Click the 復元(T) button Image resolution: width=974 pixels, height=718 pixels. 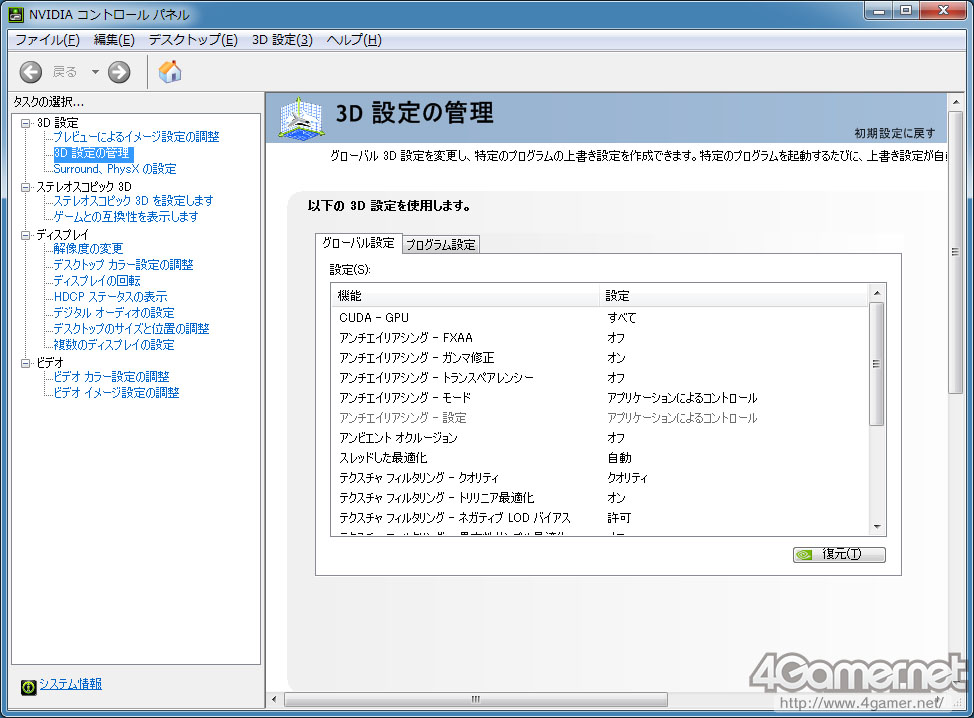coord(839,554)
